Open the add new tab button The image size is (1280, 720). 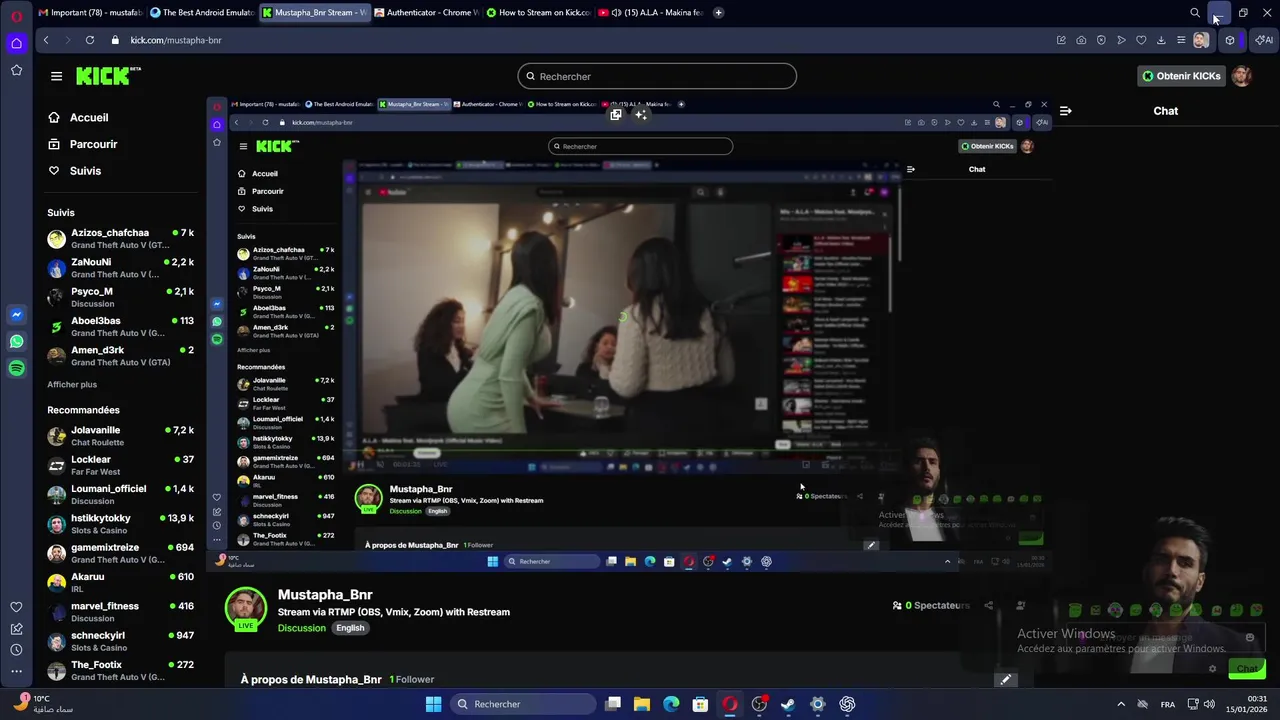(718, 13)
